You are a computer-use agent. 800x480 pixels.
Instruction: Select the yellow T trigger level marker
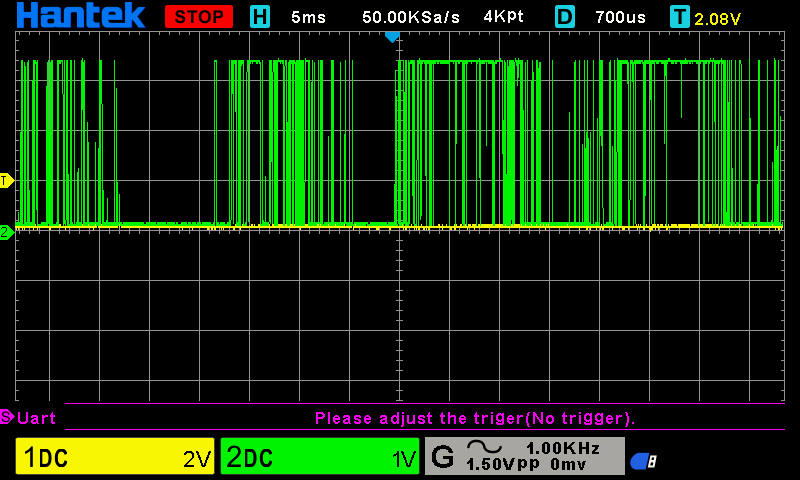[x=6, y=180]
